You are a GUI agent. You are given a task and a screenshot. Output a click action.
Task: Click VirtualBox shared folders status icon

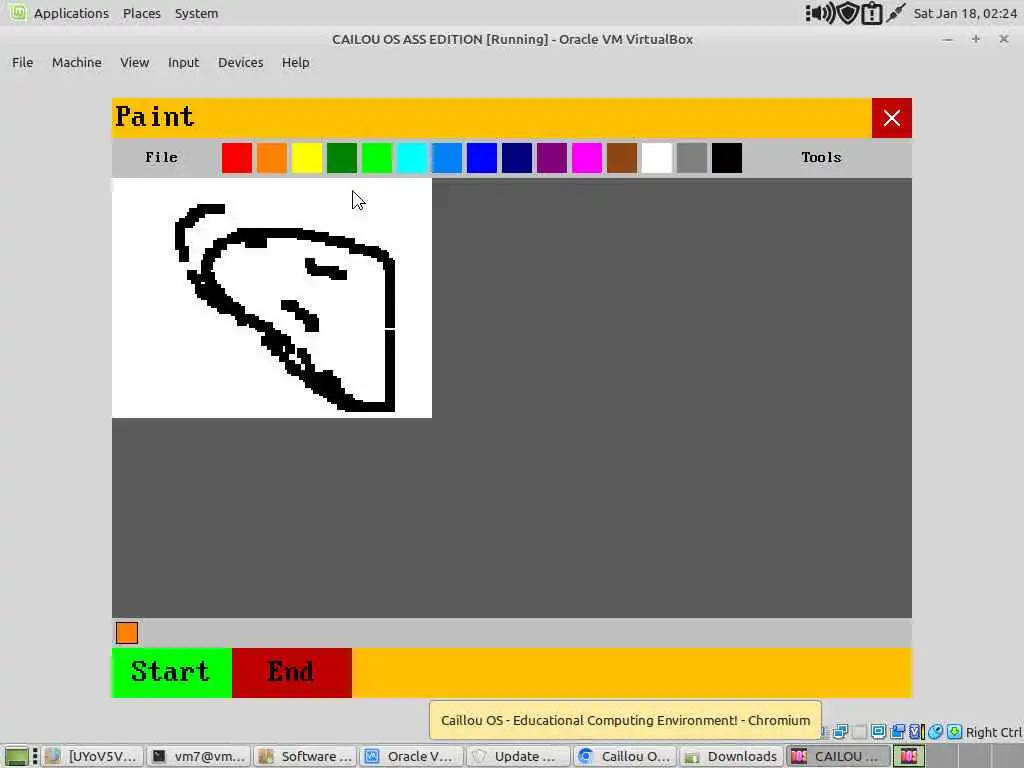pyautogui.click(x=897, y=731)
